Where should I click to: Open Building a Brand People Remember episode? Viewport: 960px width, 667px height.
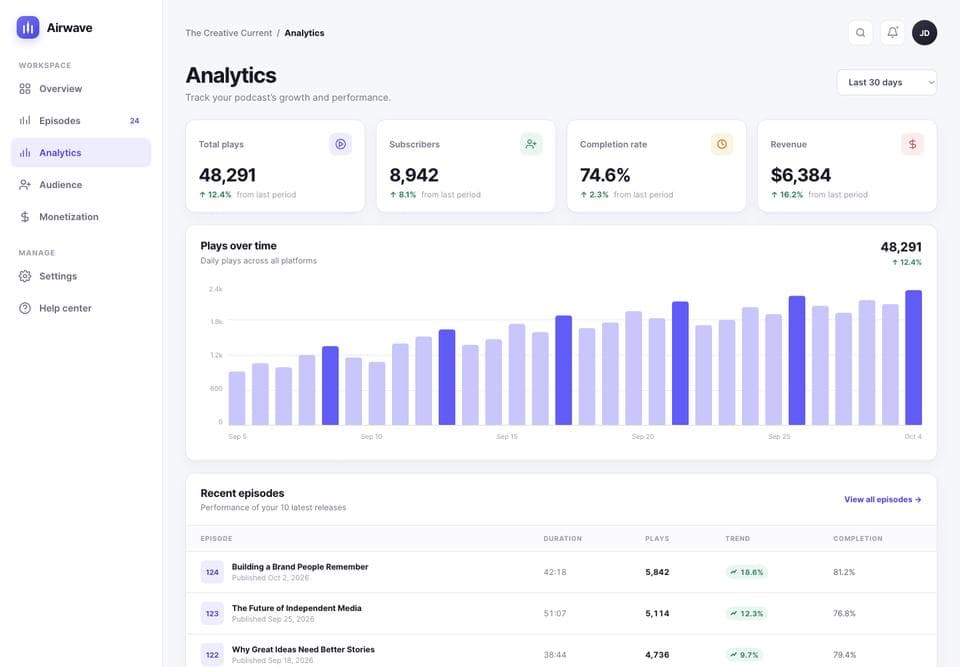(x=300, y=567)
